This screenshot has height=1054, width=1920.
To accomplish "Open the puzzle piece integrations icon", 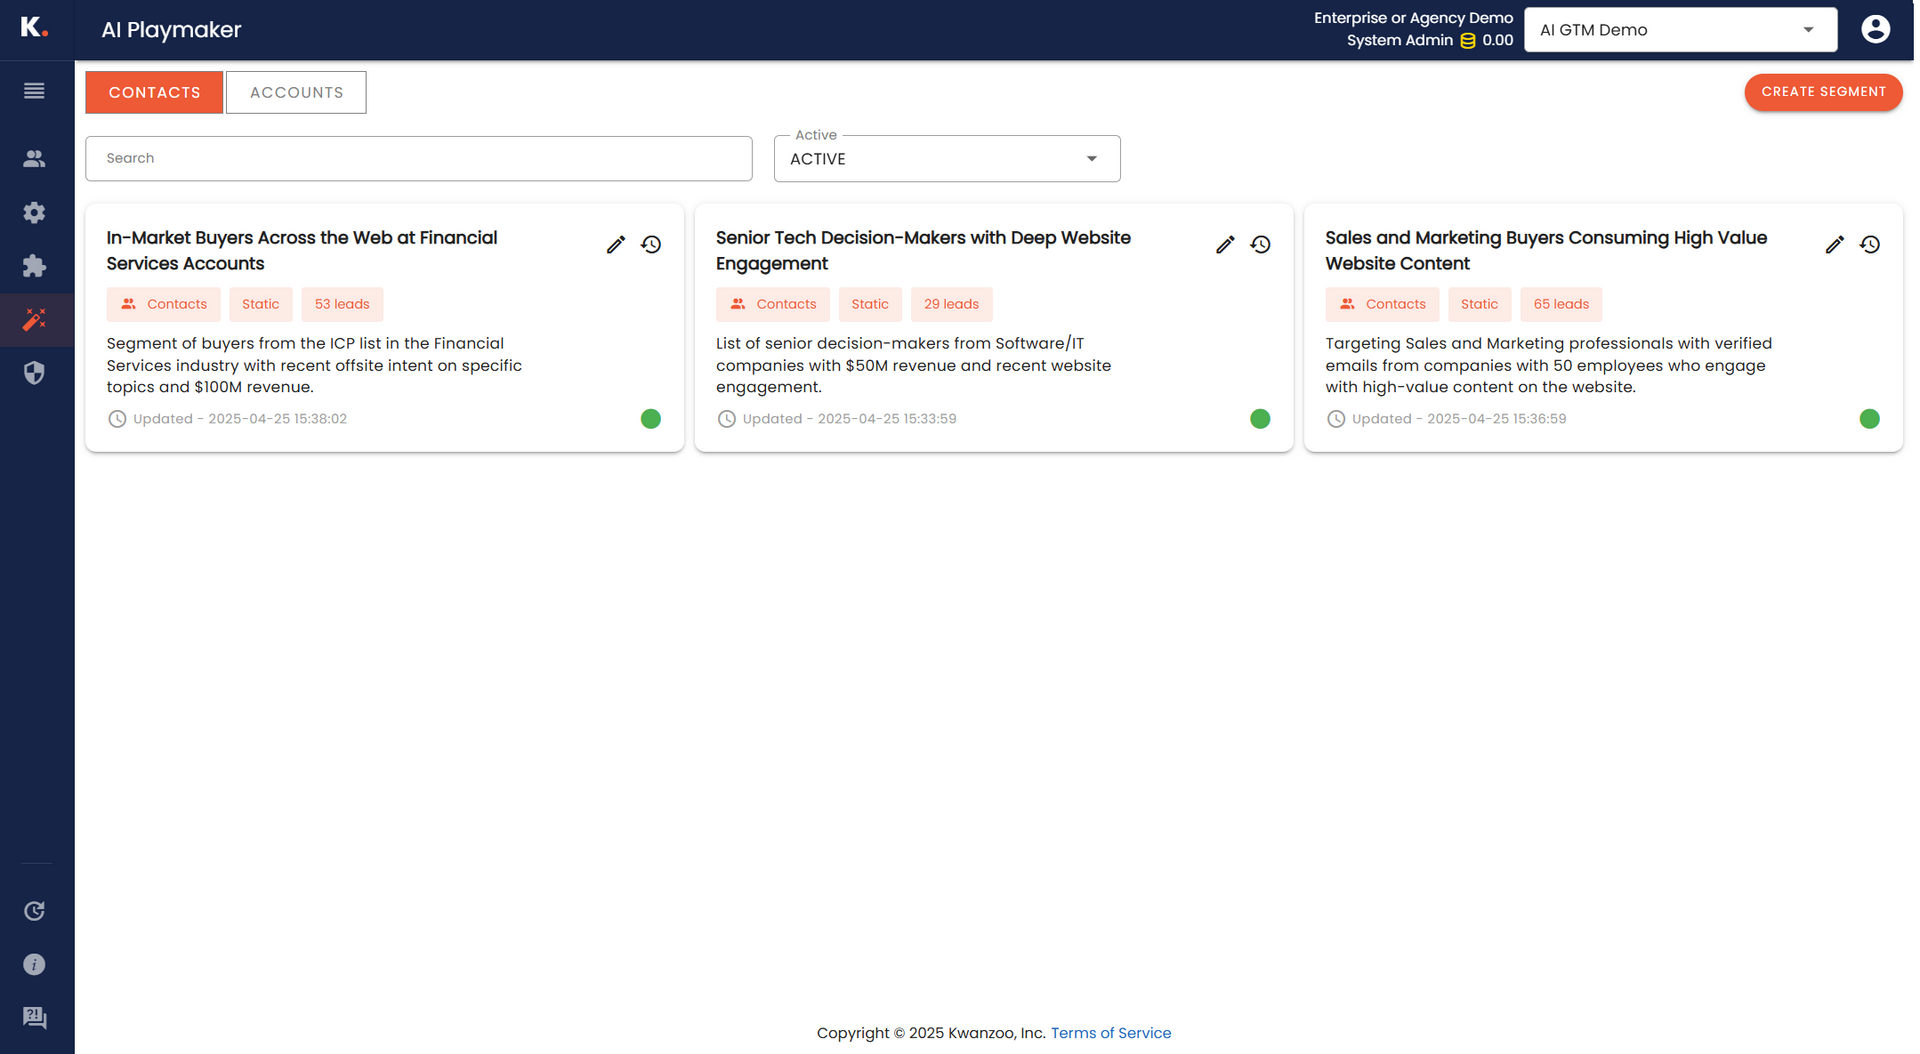I will pos(34,266).
